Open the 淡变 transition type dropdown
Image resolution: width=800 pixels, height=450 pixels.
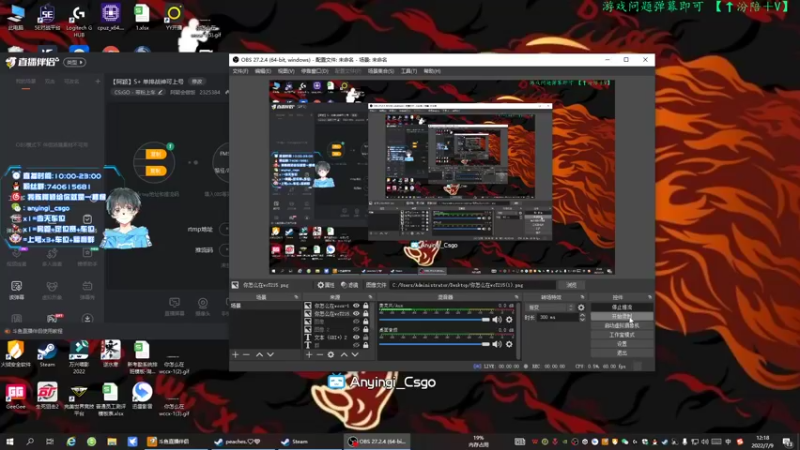pos(550,308)
